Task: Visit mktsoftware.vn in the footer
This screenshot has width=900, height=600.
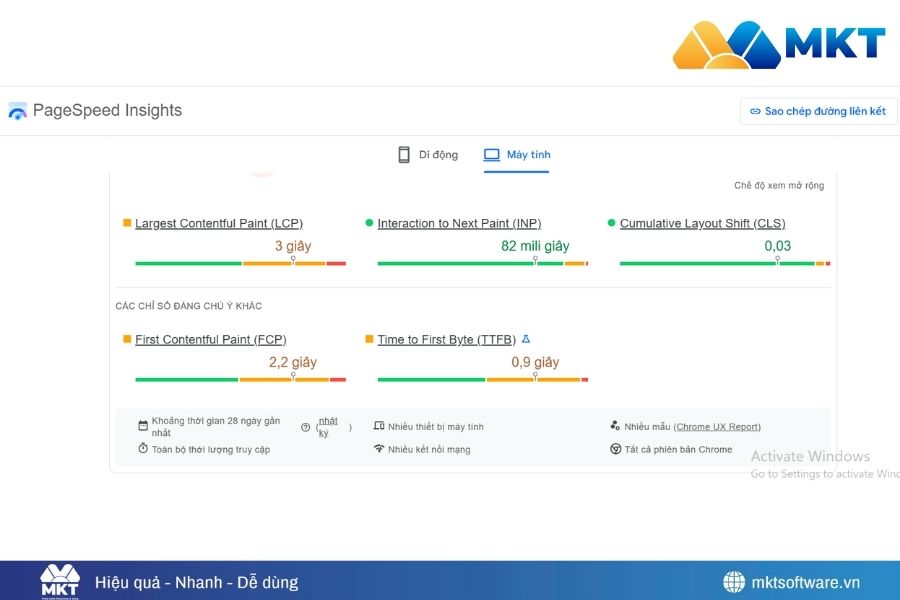Action: (x=804, y=582)
